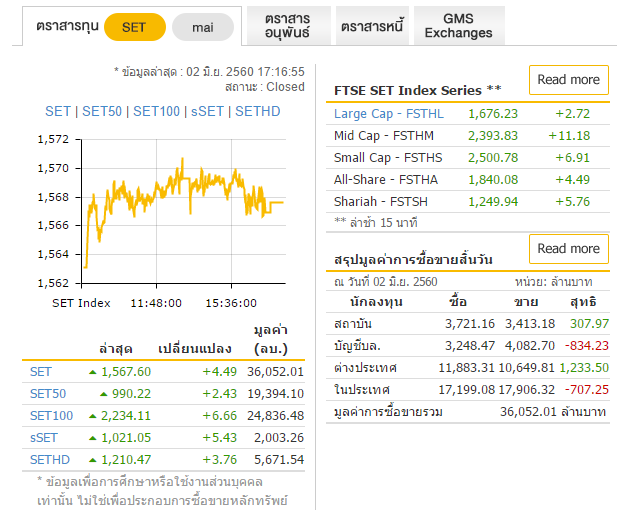This screenshot has height=524, width=620.
Task: Click Read more for trading value summary
Action: click(x=568, y=249)
